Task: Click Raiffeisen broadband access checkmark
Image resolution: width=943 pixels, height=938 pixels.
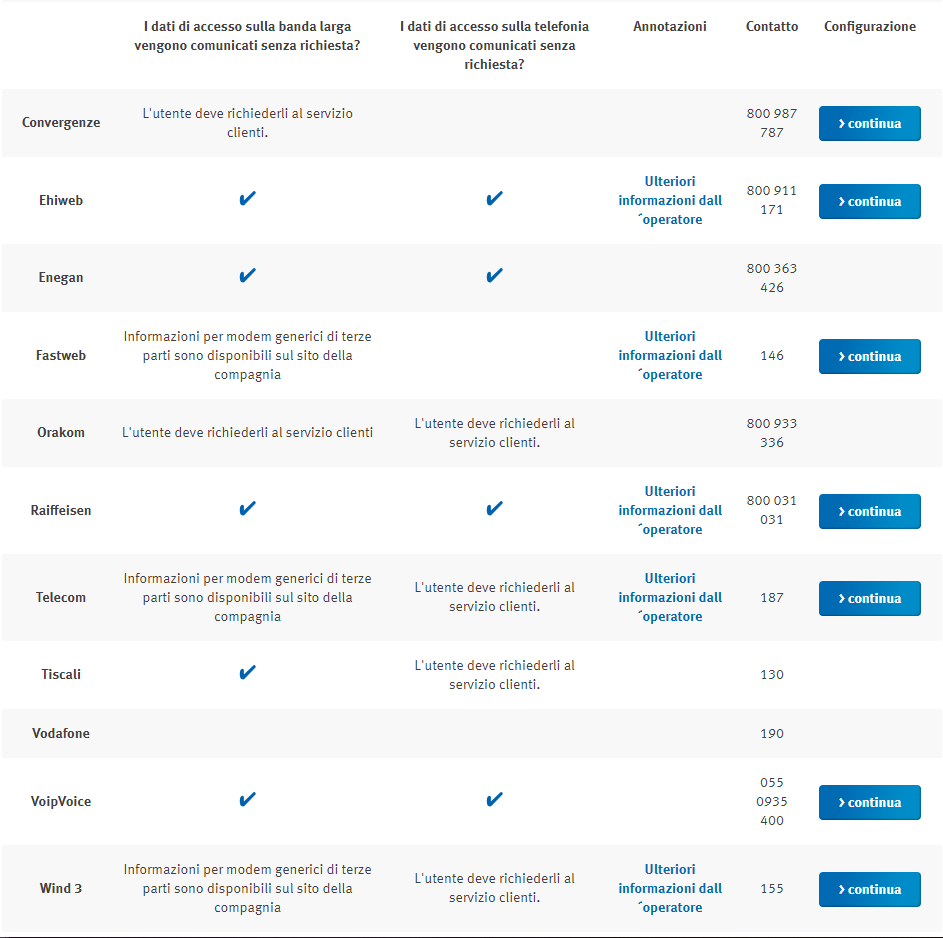Action: [248, 509]
